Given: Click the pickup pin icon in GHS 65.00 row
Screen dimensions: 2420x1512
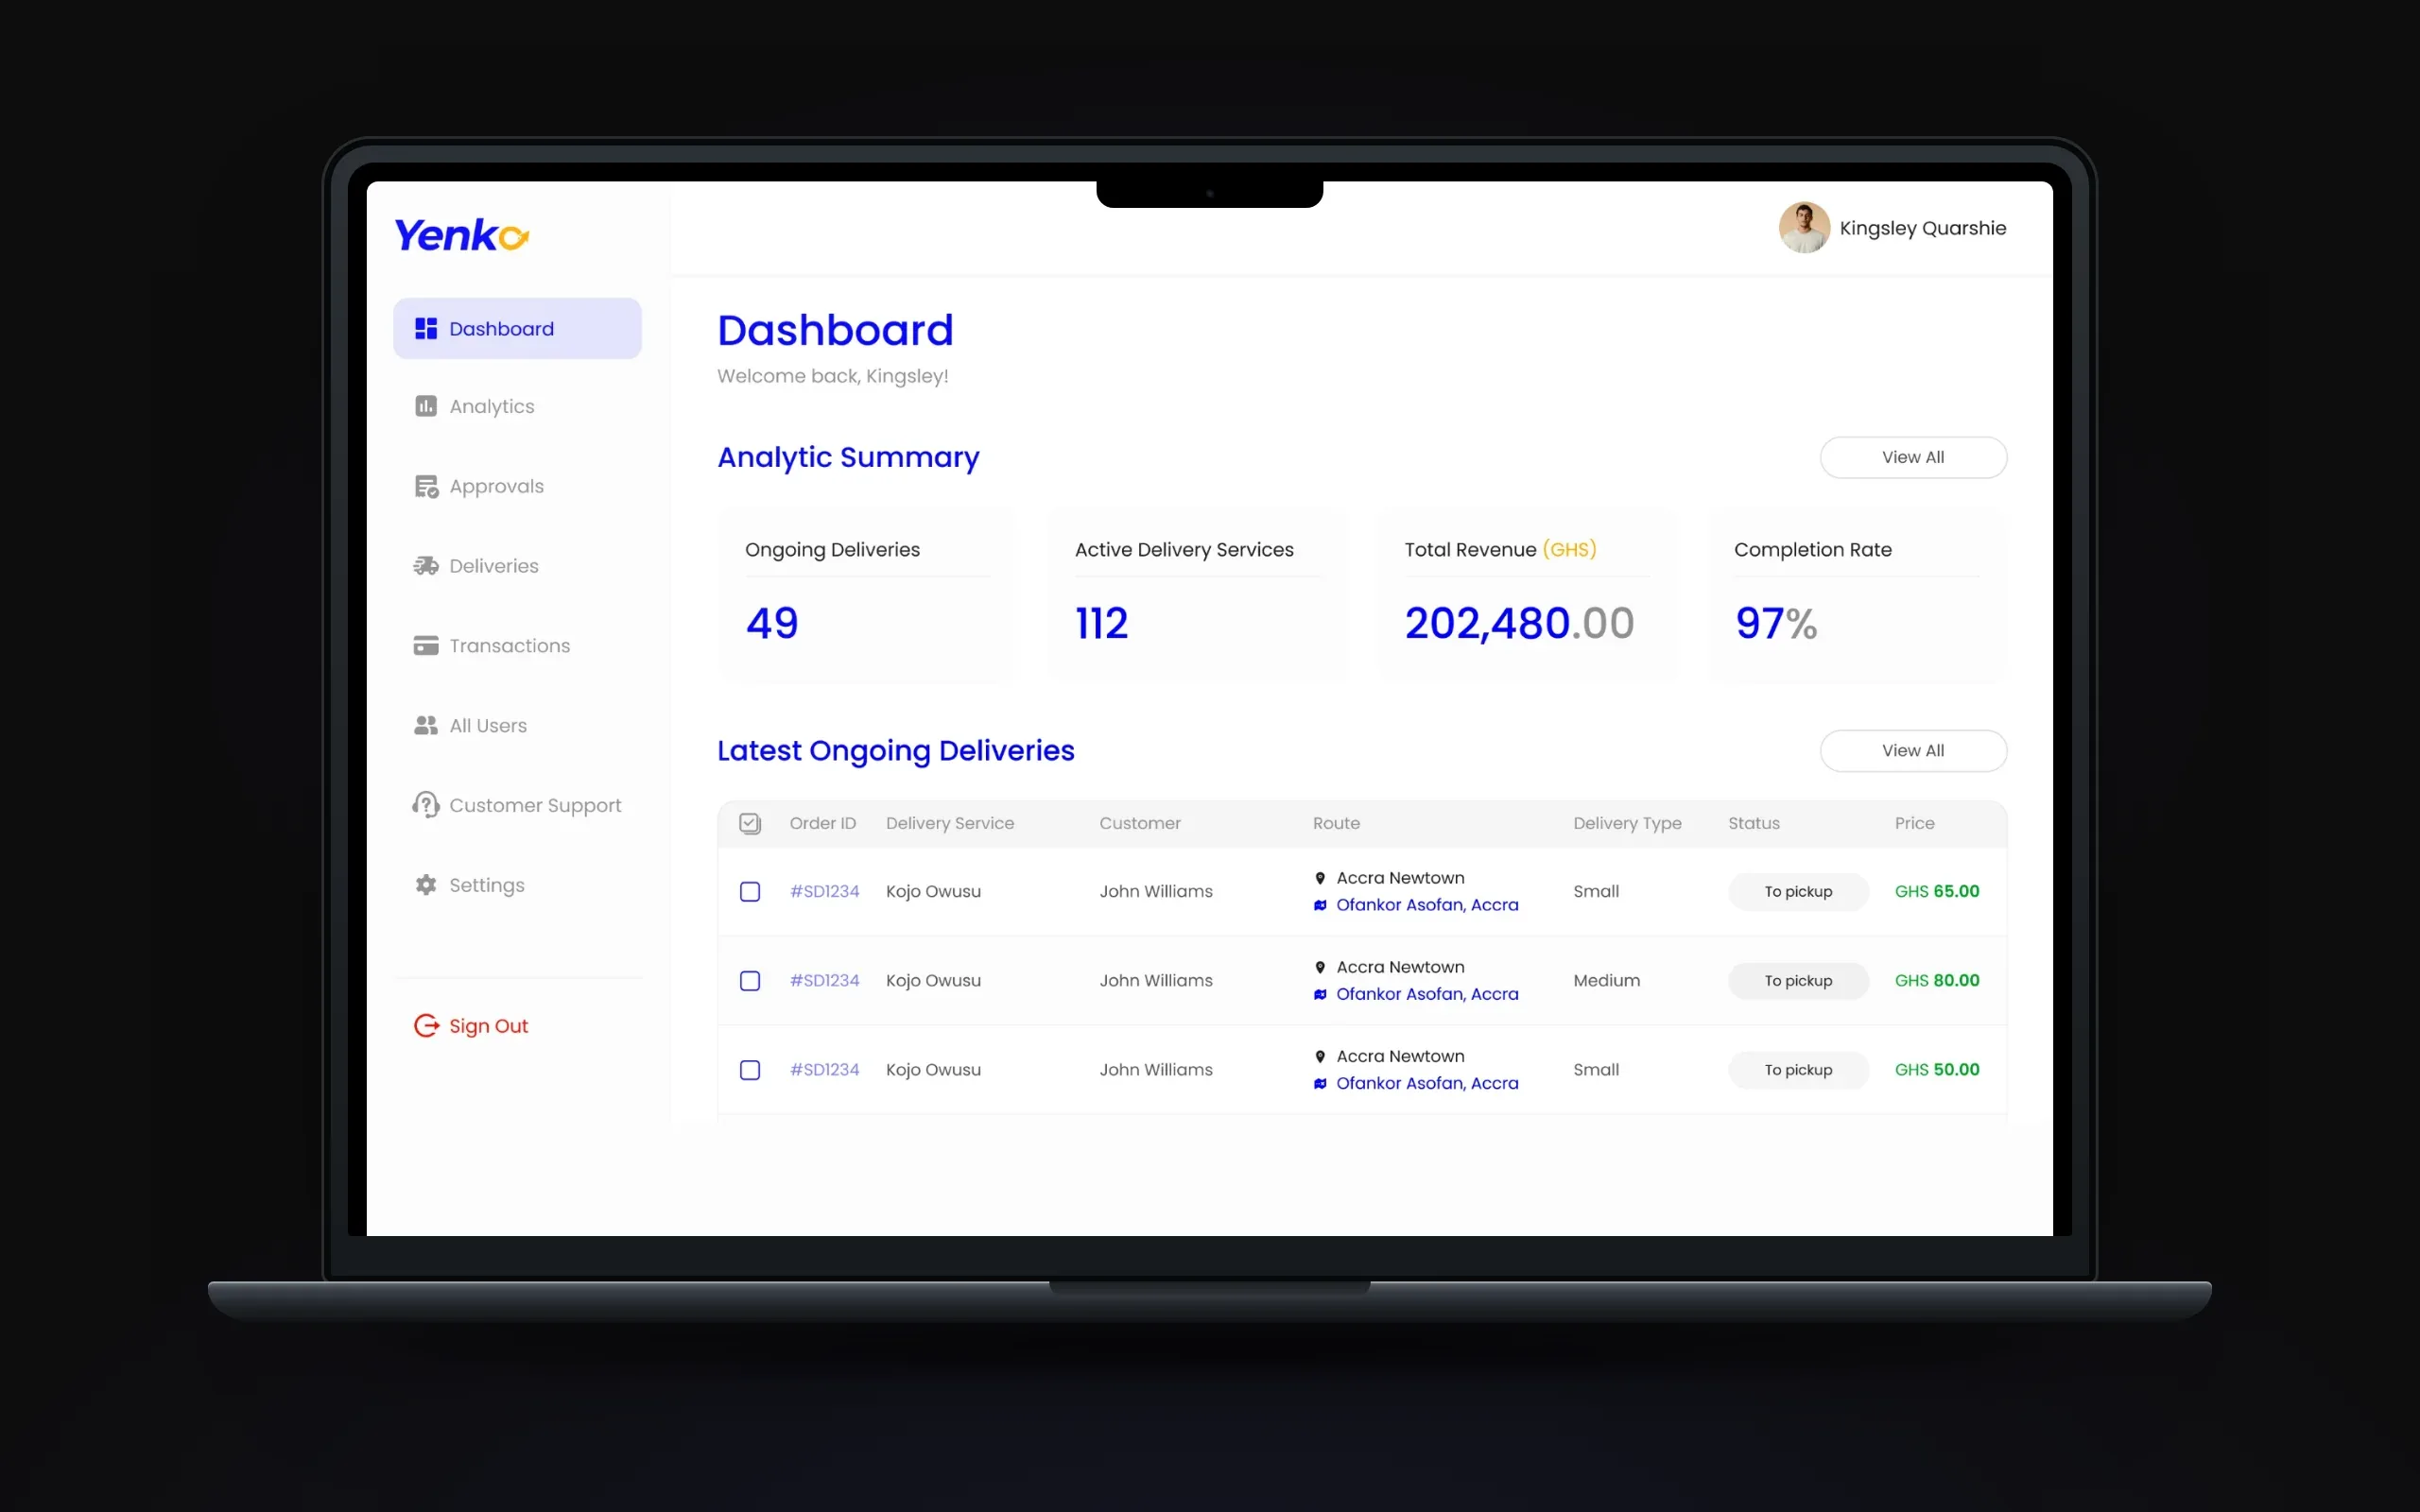Looking at the screenshot, I should point(1320,878).
